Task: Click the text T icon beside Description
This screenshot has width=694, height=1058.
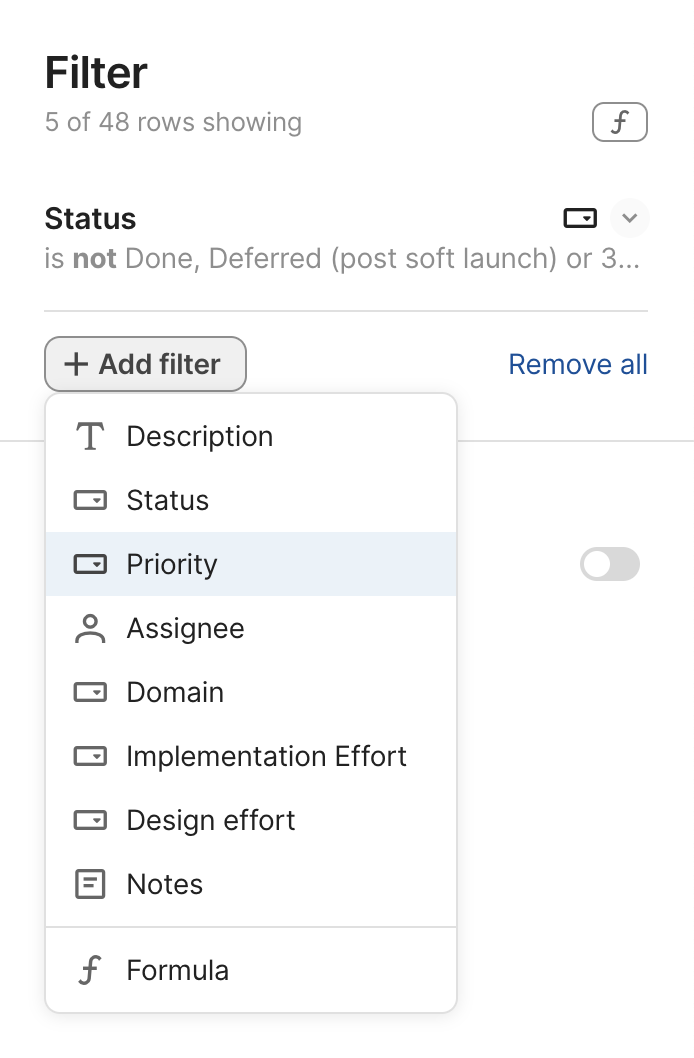Action: 90,437
